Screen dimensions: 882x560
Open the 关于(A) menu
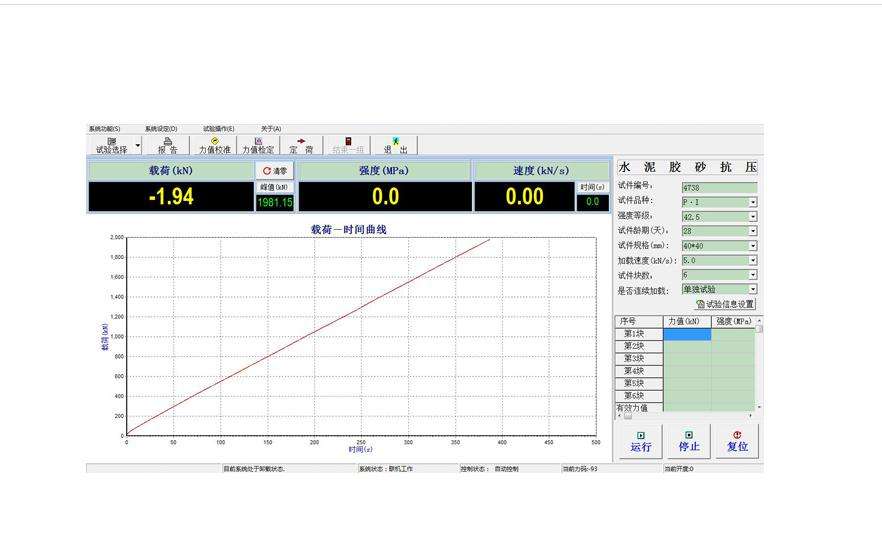pos(271,129)
